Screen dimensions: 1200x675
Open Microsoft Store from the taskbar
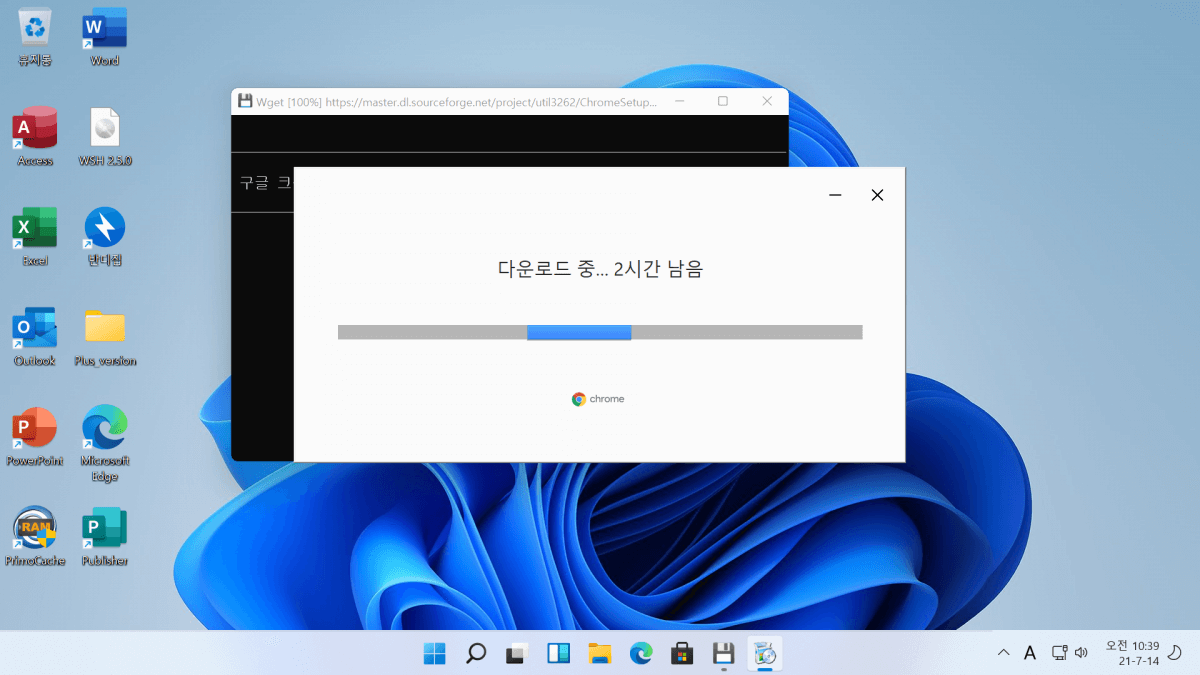682,654
